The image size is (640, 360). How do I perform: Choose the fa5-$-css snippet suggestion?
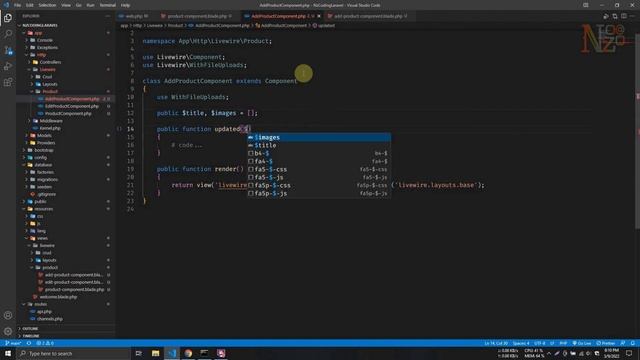click(x=319, y=169)
